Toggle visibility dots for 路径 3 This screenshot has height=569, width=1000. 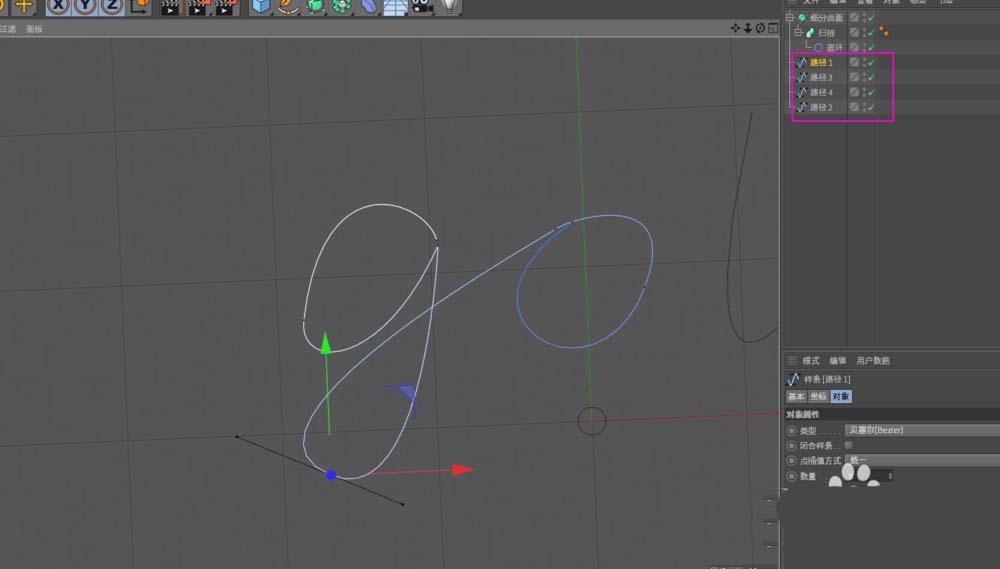[863, 77]
